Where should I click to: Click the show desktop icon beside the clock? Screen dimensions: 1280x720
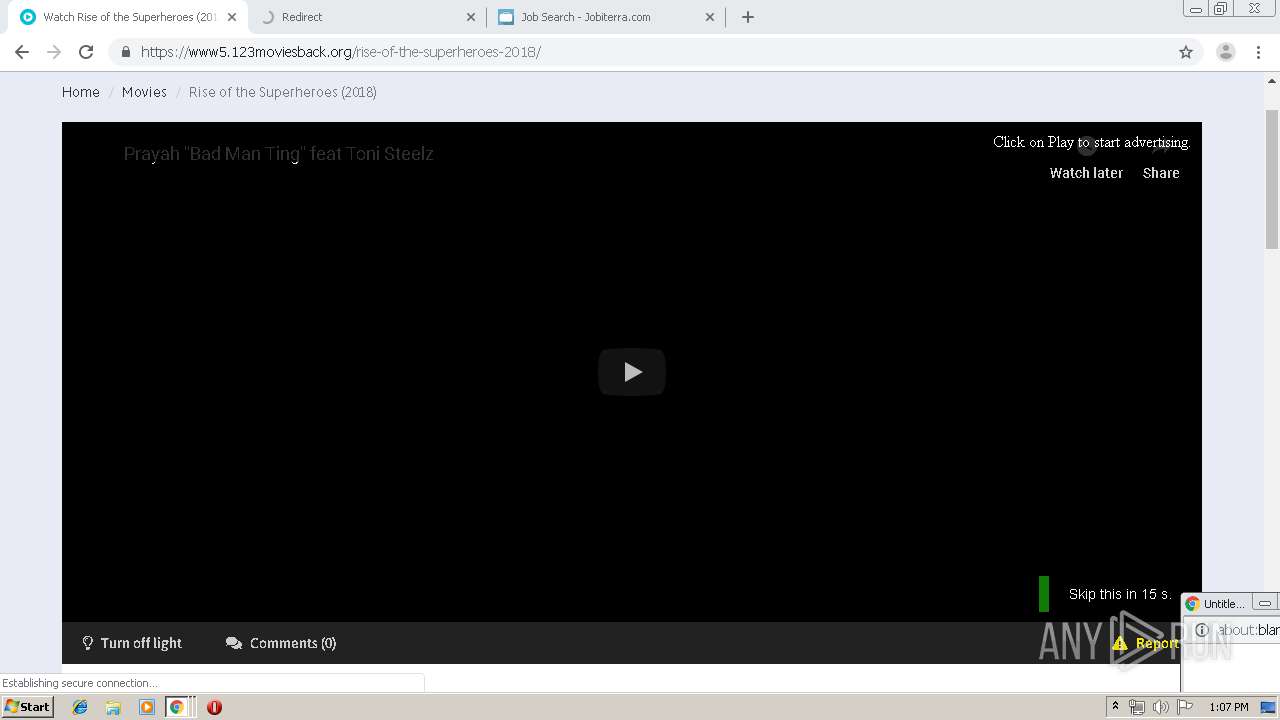[1268, 707]
